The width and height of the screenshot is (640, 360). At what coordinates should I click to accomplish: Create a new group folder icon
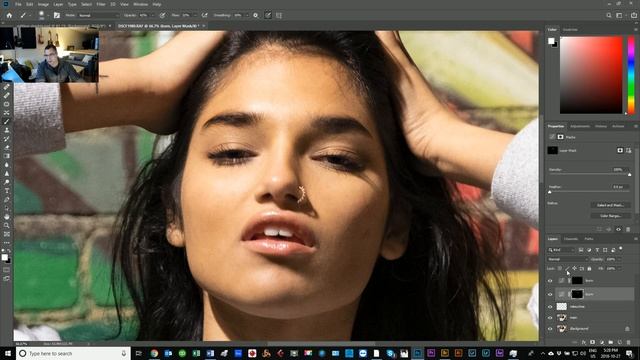(x=611, y=342)
